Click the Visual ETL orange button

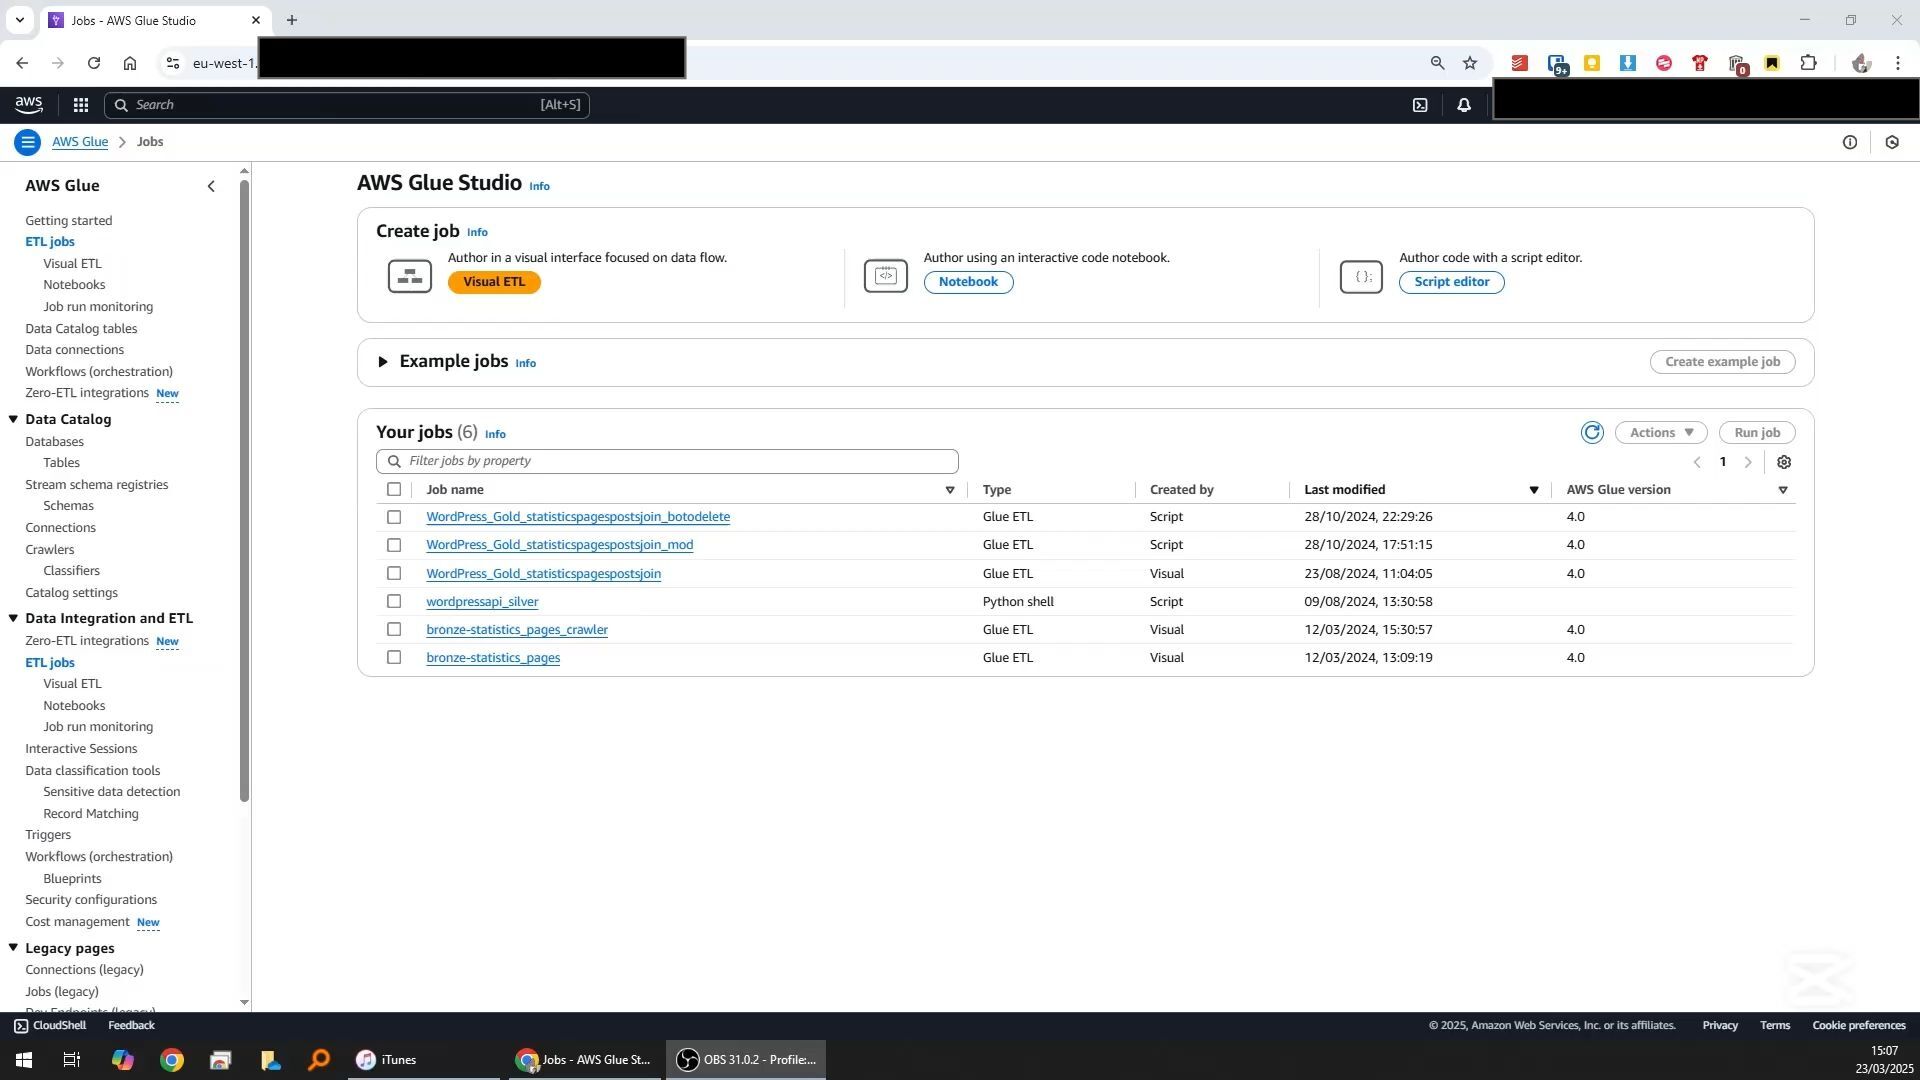pyautogui.click(x=494, y=282)
